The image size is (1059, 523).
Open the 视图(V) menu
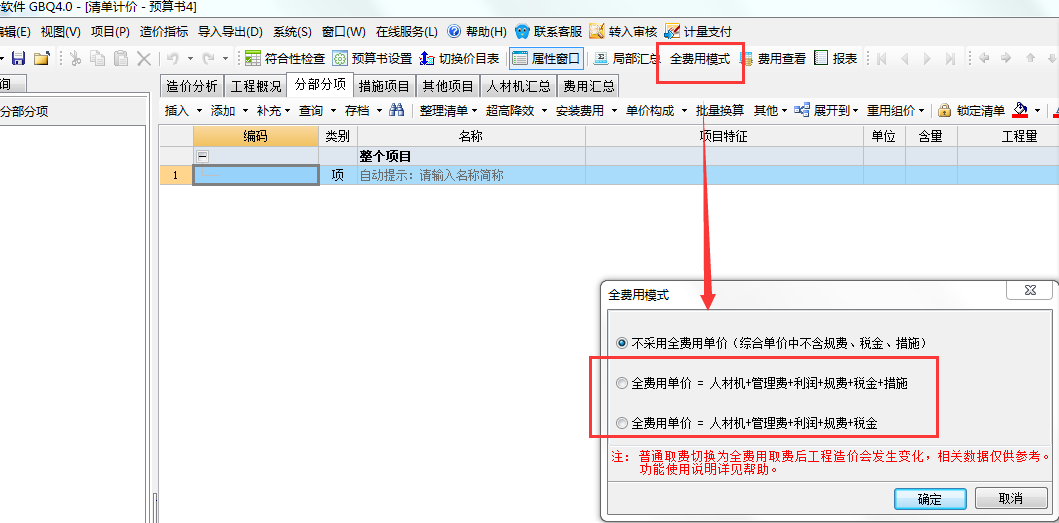tap(60, 31)
